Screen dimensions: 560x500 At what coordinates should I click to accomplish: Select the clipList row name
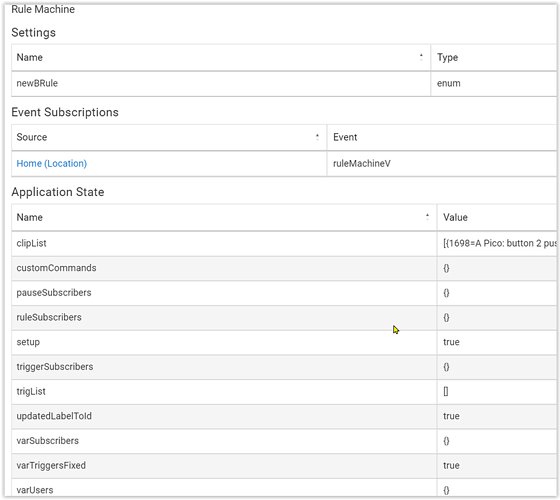[31, 243]
